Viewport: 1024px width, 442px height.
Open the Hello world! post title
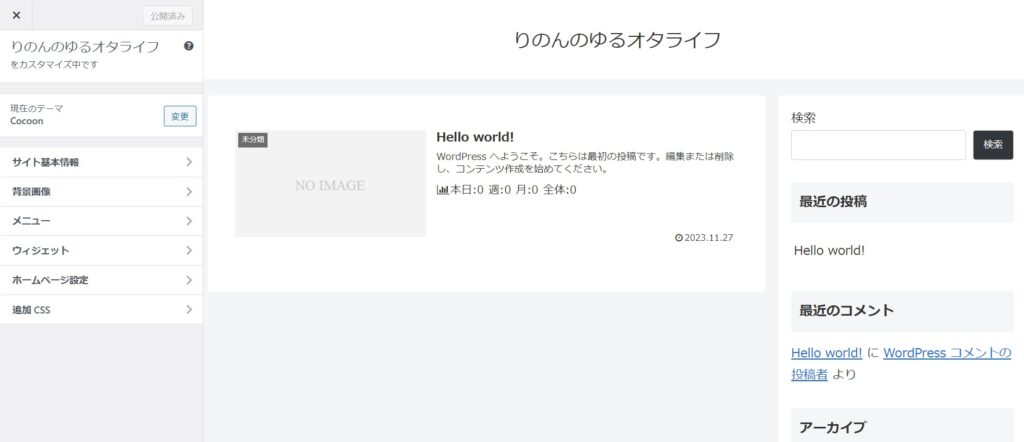475,137
